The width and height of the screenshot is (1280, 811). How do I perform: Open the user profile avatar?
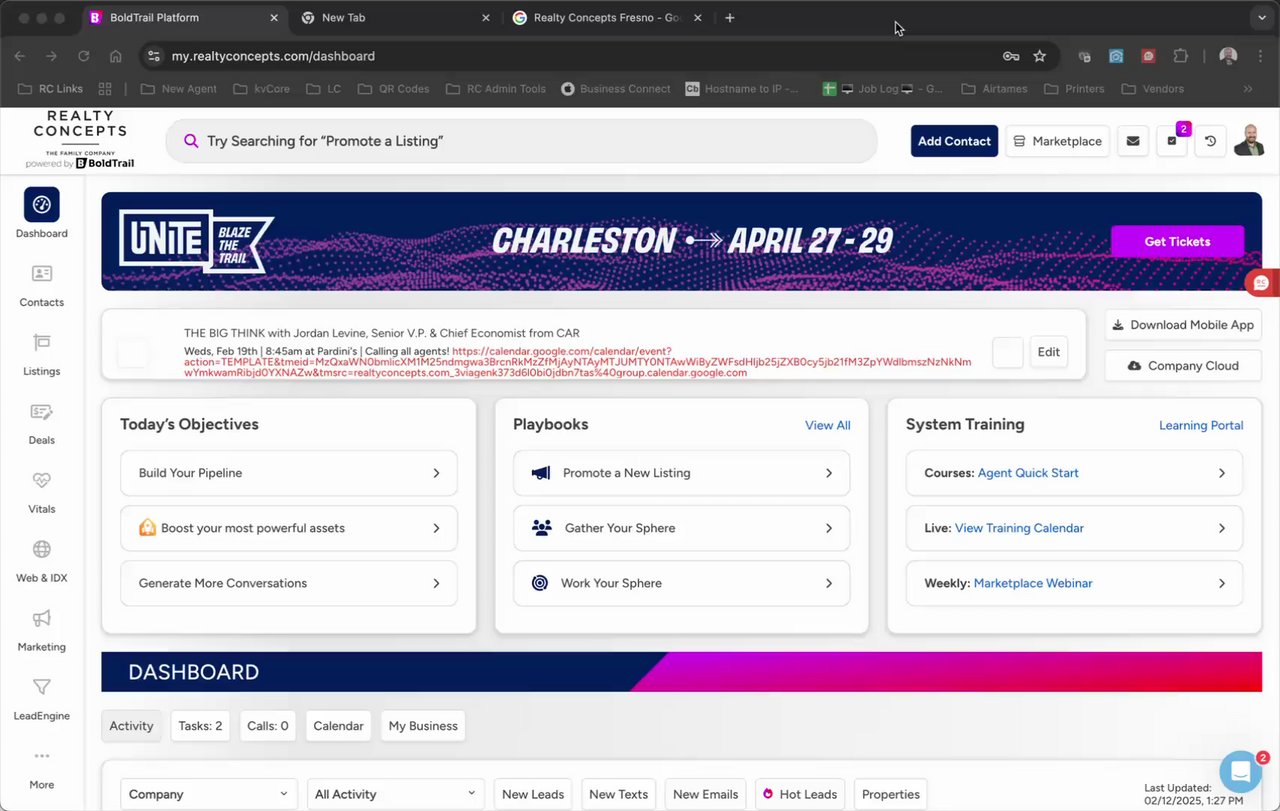(x=1249, y=141)
